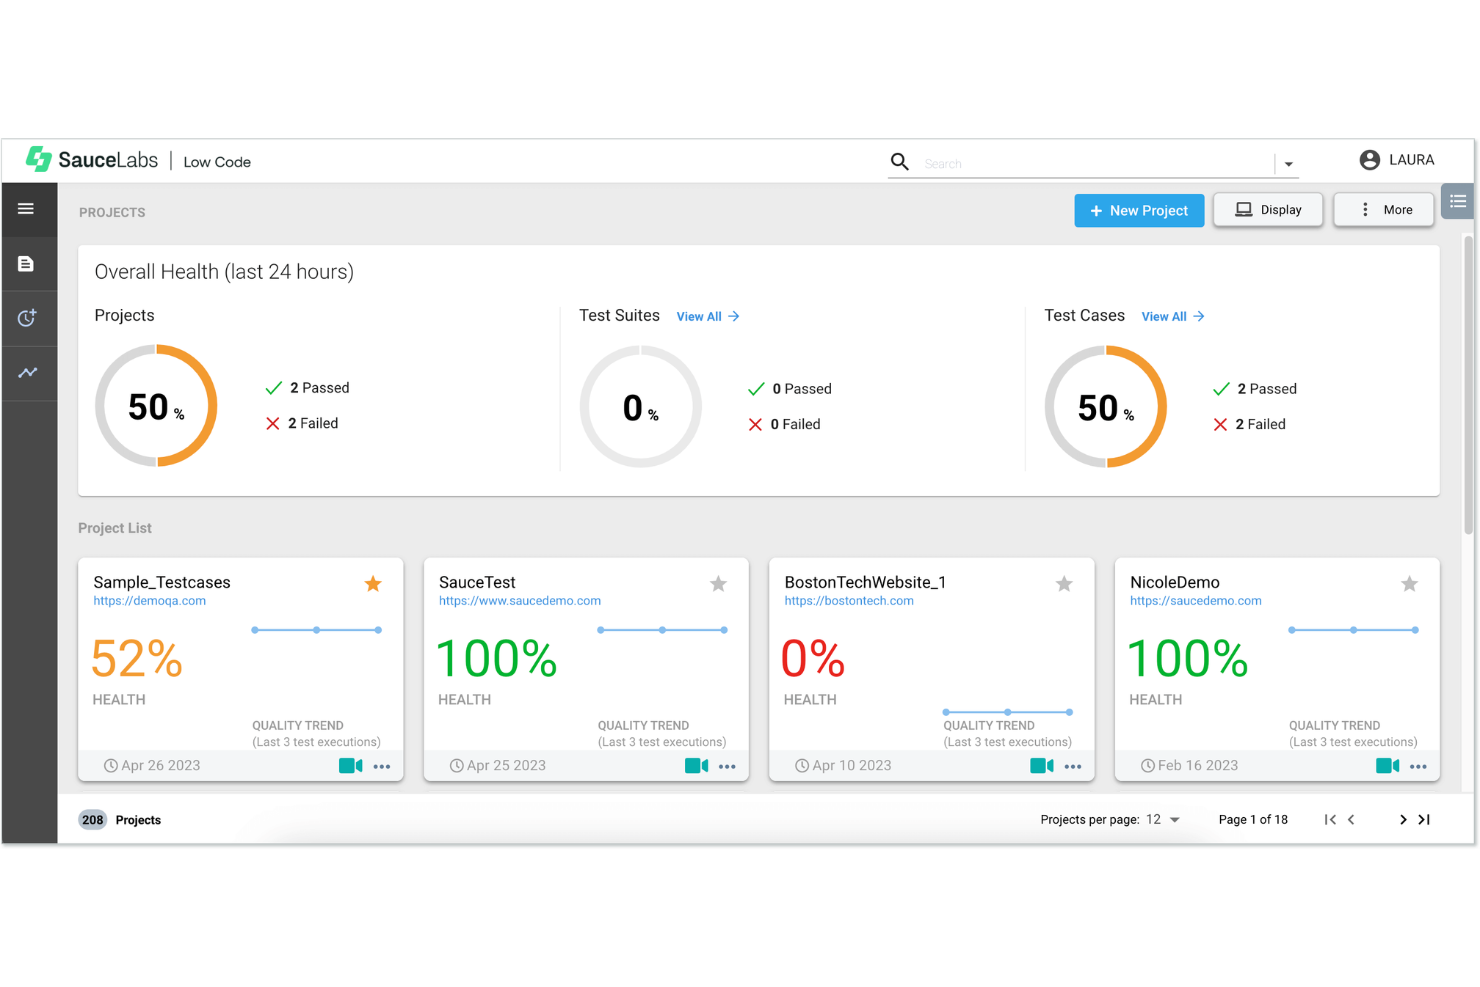This screenshot has width=1480, height=987.
Task: Open analytics via the trend line sidebar icon
Action: pos(26,373)
